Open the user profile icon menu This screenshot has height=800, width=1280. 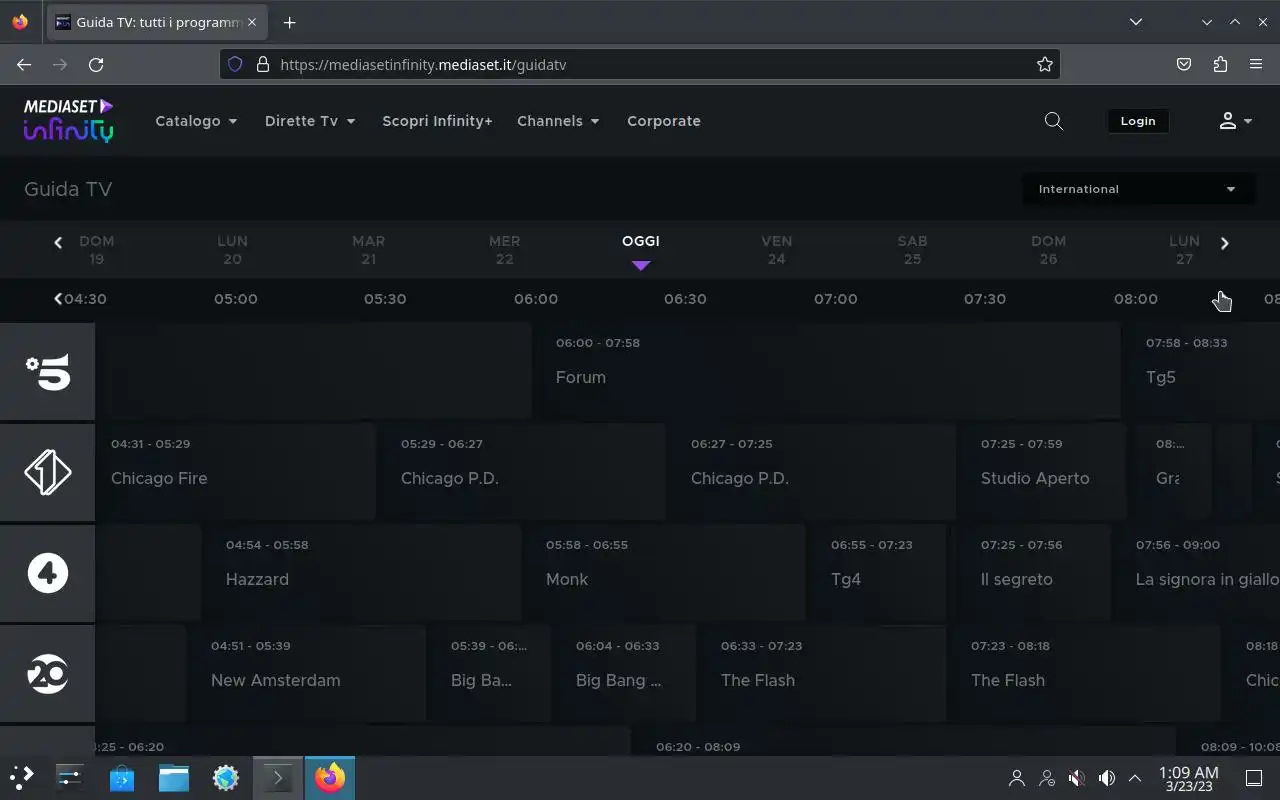click(1235, 121)
